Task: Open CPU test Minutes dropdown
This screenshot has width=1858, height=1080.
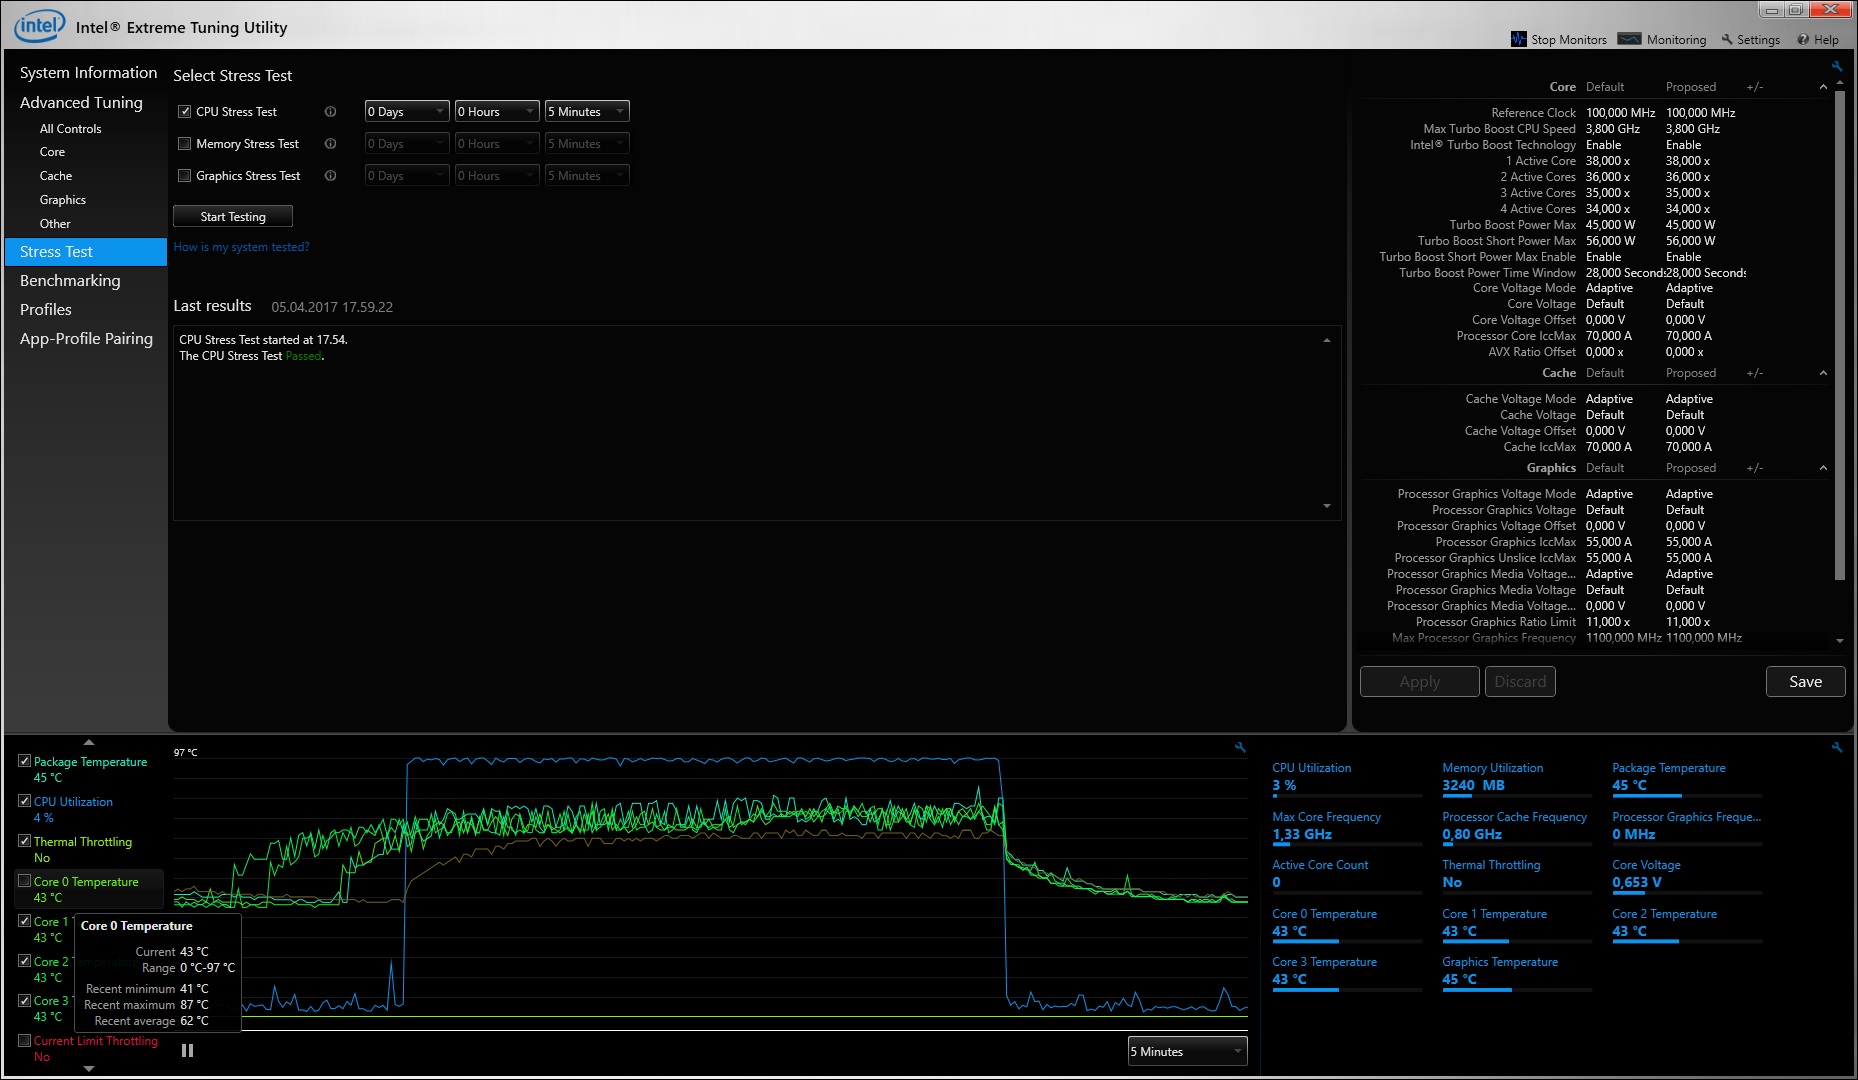Action: pyautogui.click(x=587, y=112)
